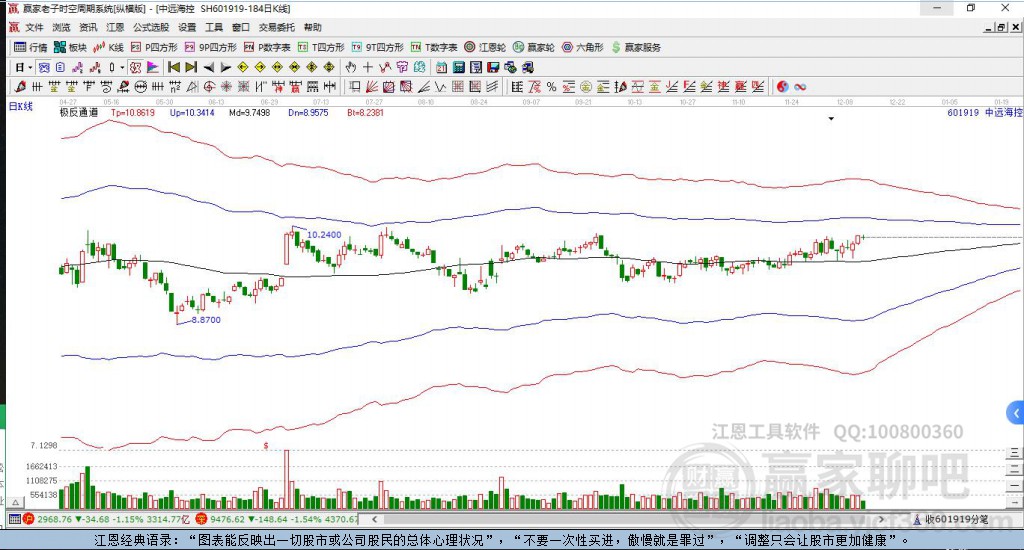Click the red starburst icon

tap(225, 86)
